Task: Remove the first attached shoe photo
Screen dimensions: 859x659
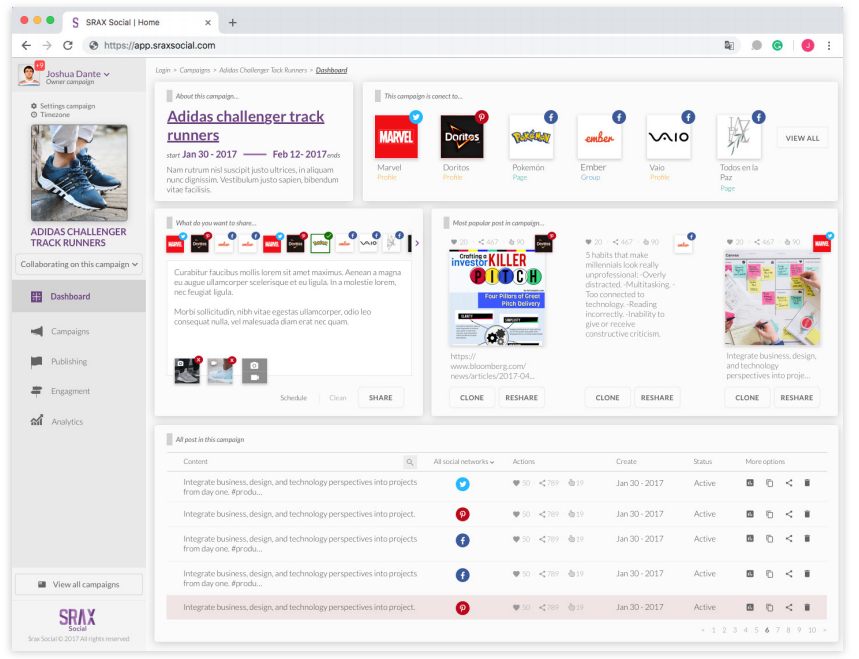Action: click(198, 360)
